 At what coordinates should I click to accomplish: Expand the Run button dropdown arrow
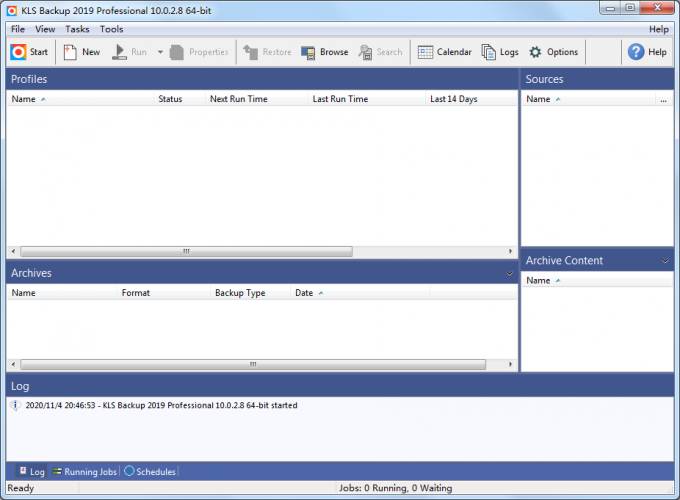160,52
